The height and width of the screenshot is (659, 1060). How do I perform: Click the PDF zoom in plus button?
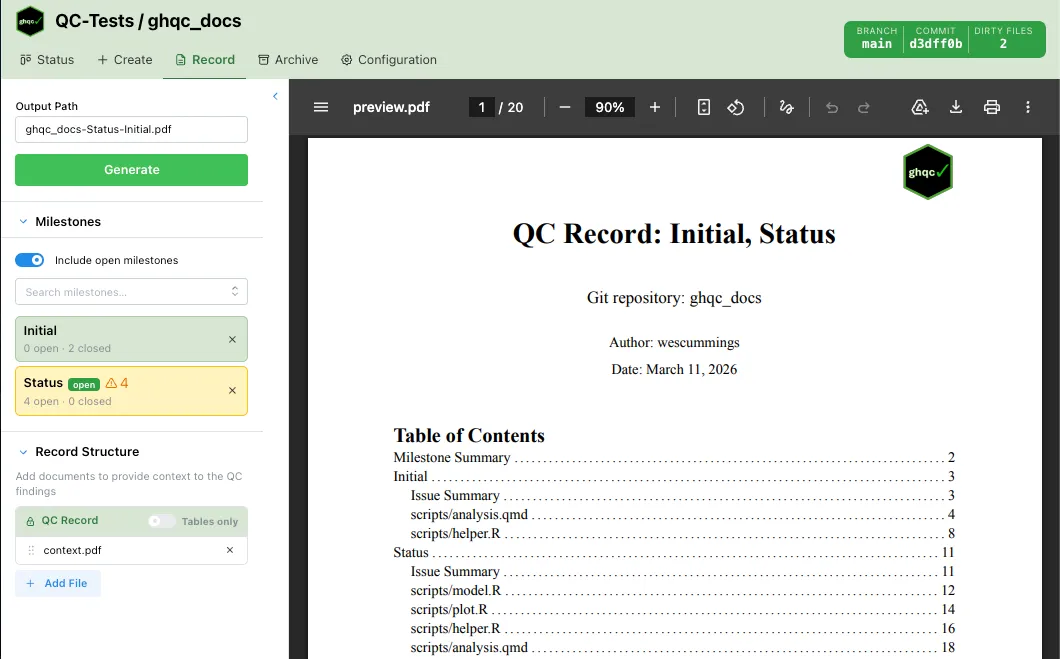(655, 107)
